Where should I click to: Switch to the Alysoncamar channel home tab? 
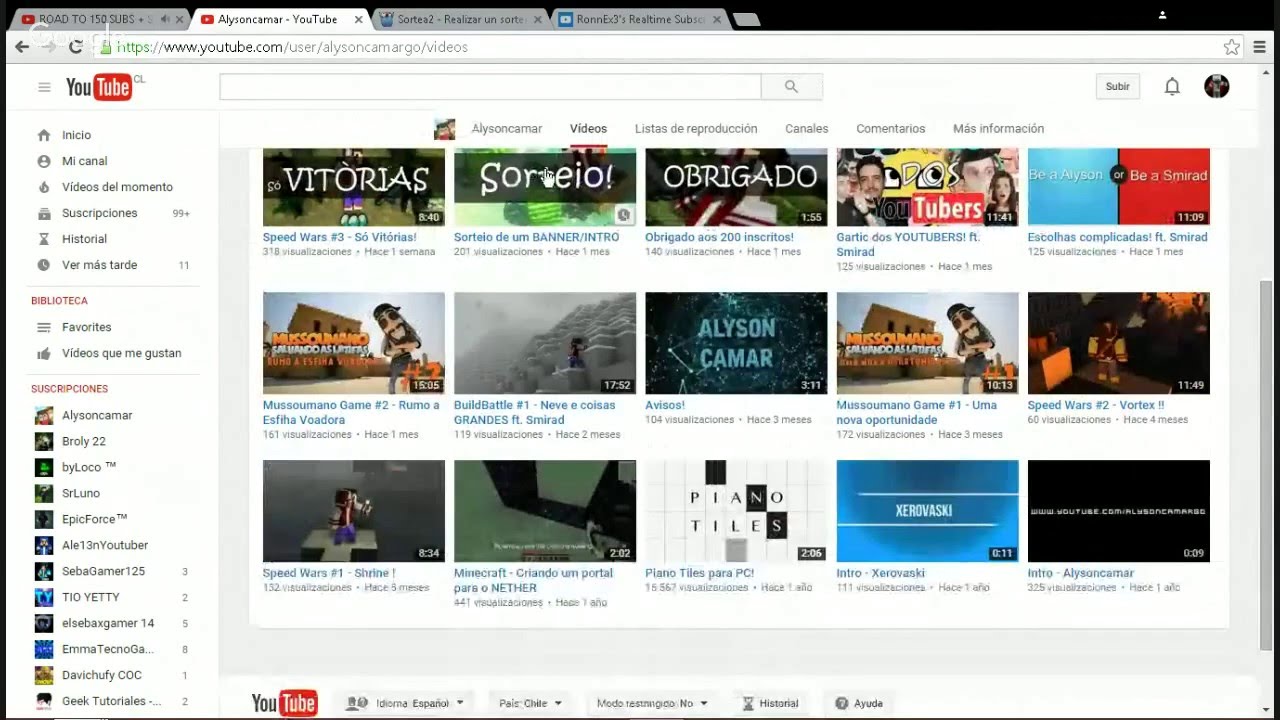(507, 129)
